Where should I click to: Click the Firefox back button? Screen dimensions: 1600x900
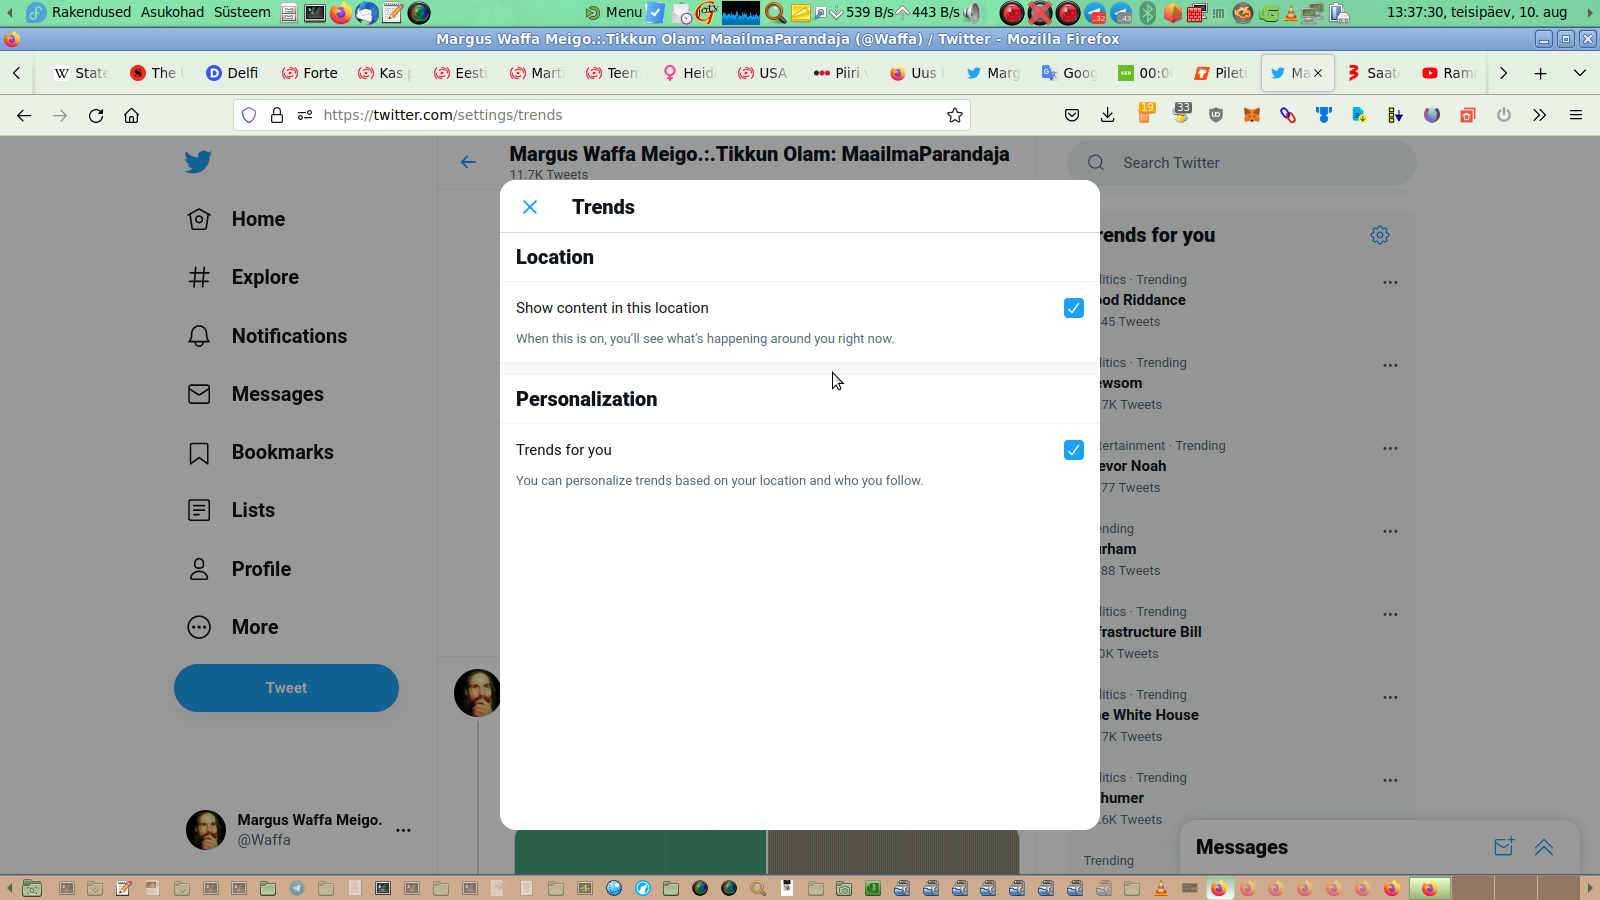coord(24,115)
